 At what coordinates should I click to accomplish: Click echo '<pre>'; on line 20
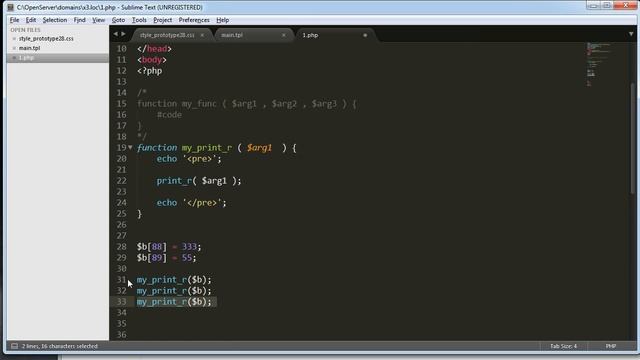point(189,159)
